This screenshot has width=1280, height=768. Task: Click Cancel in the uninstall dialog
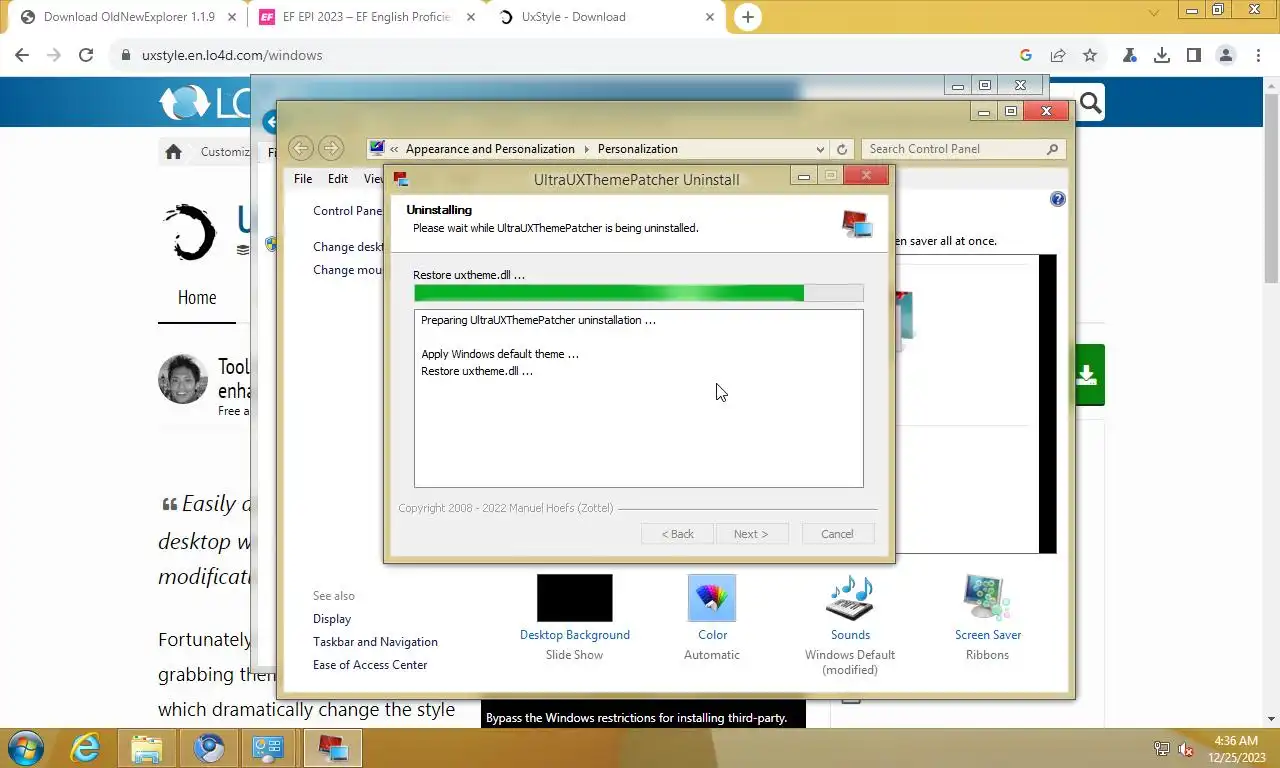(x=838, y=534)
